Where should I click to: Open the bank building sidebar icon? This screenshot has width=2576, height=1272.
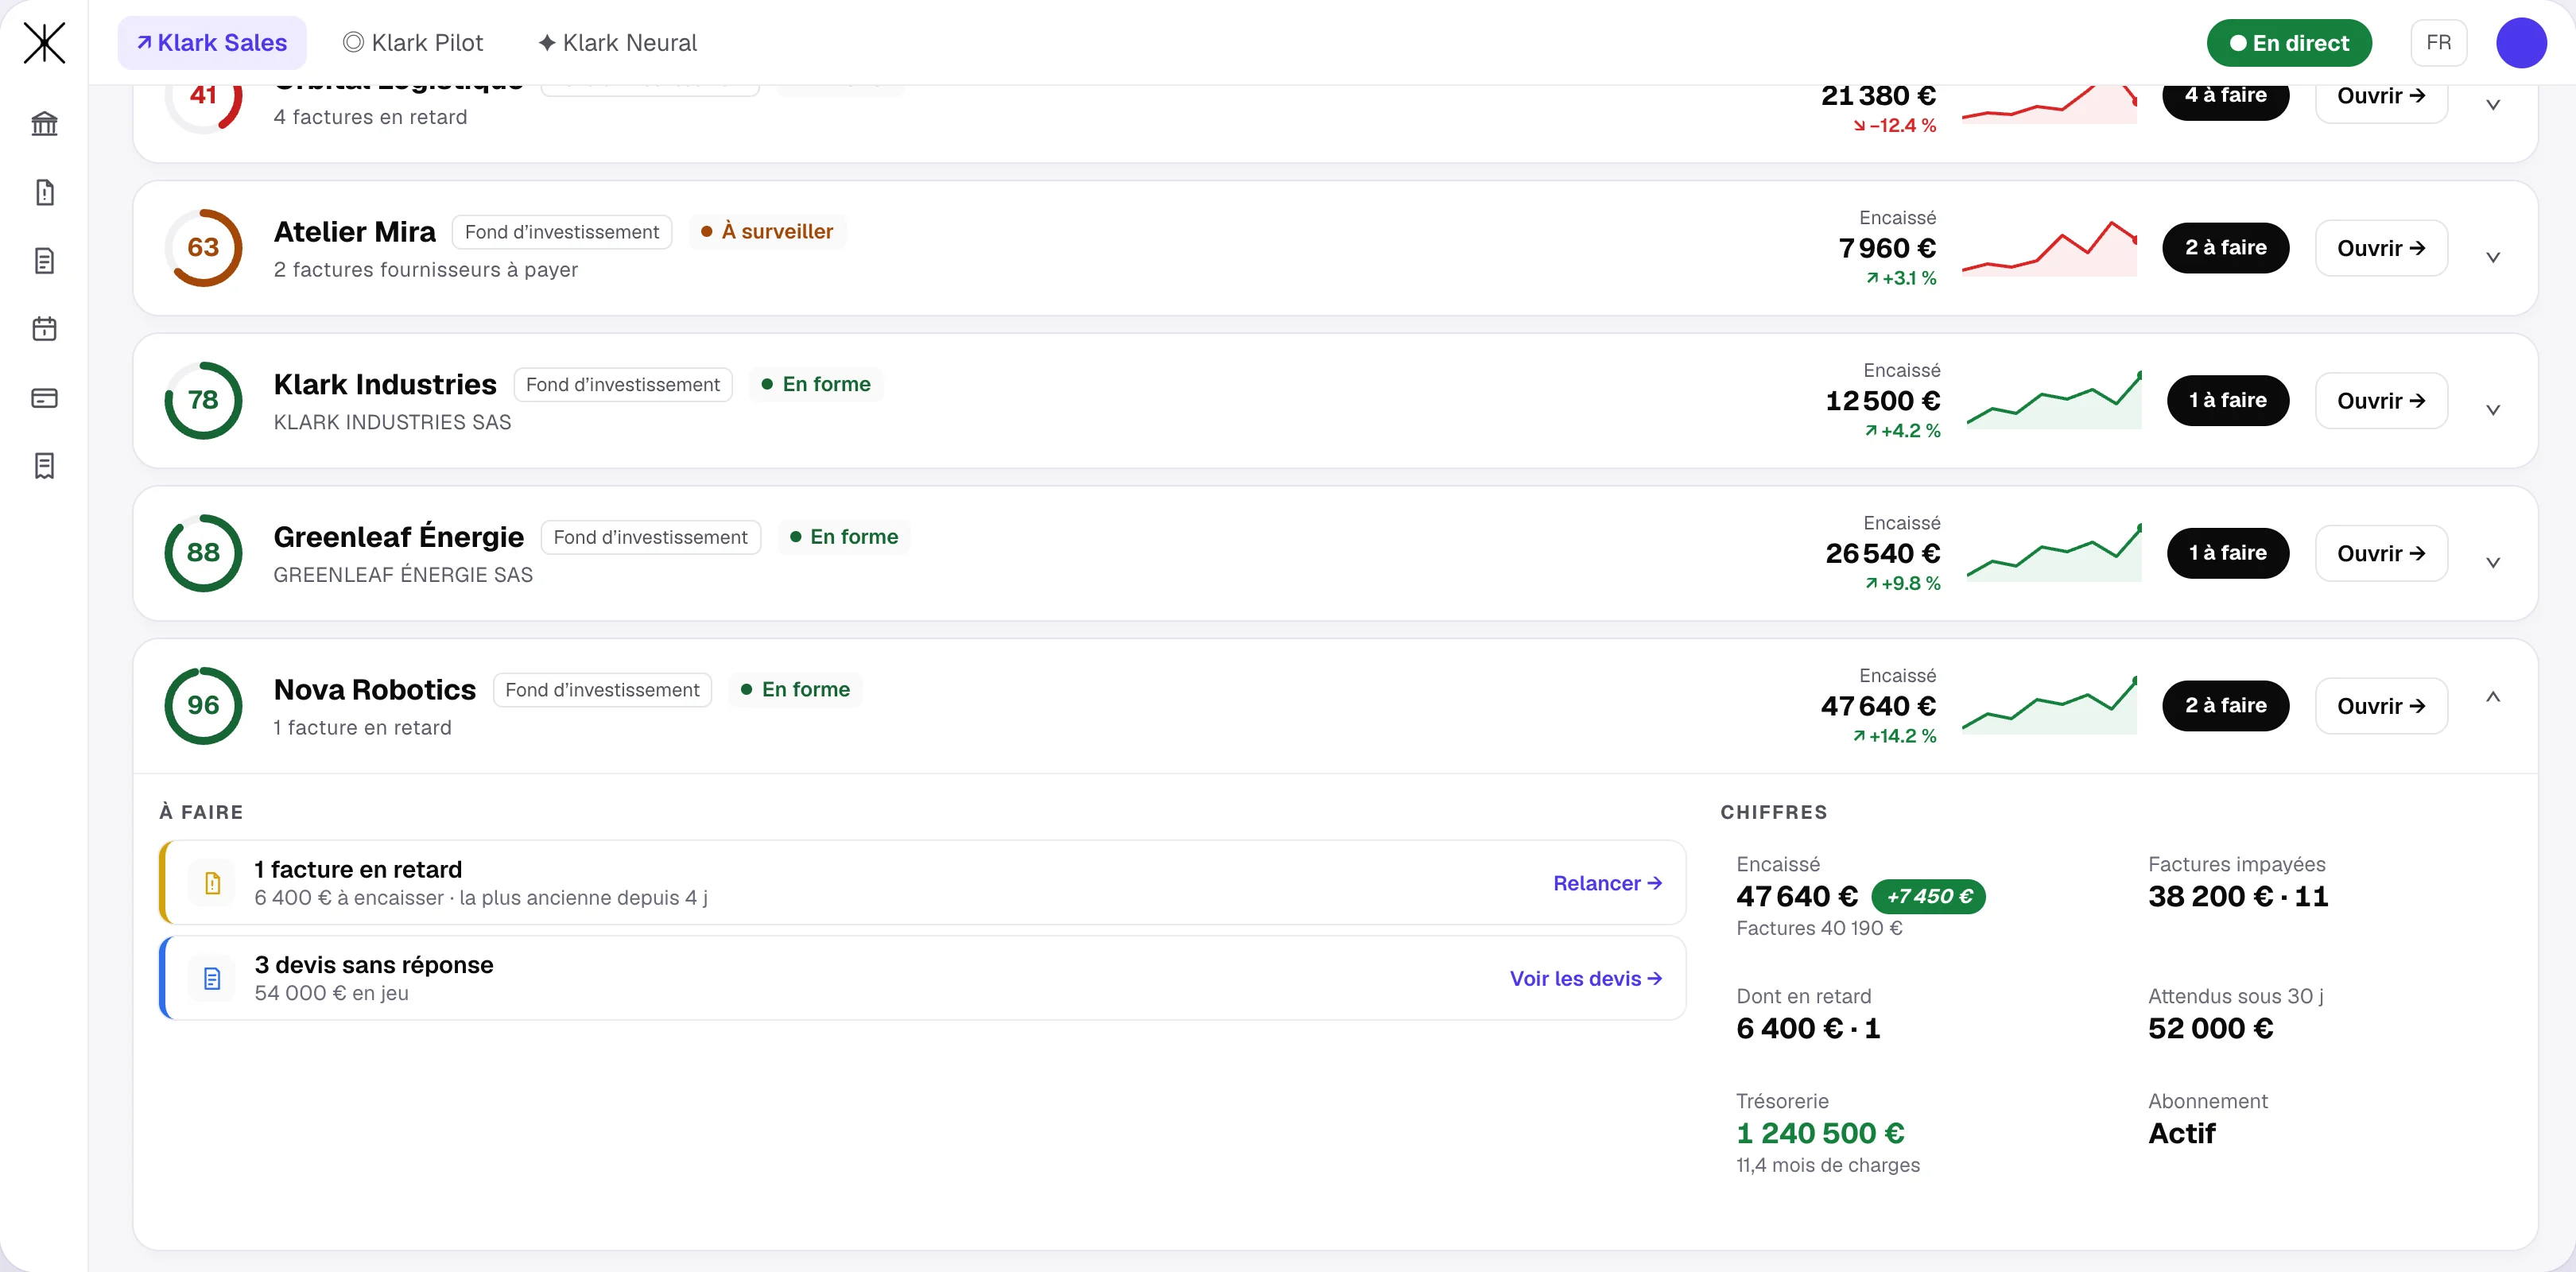tap(44, 124)
